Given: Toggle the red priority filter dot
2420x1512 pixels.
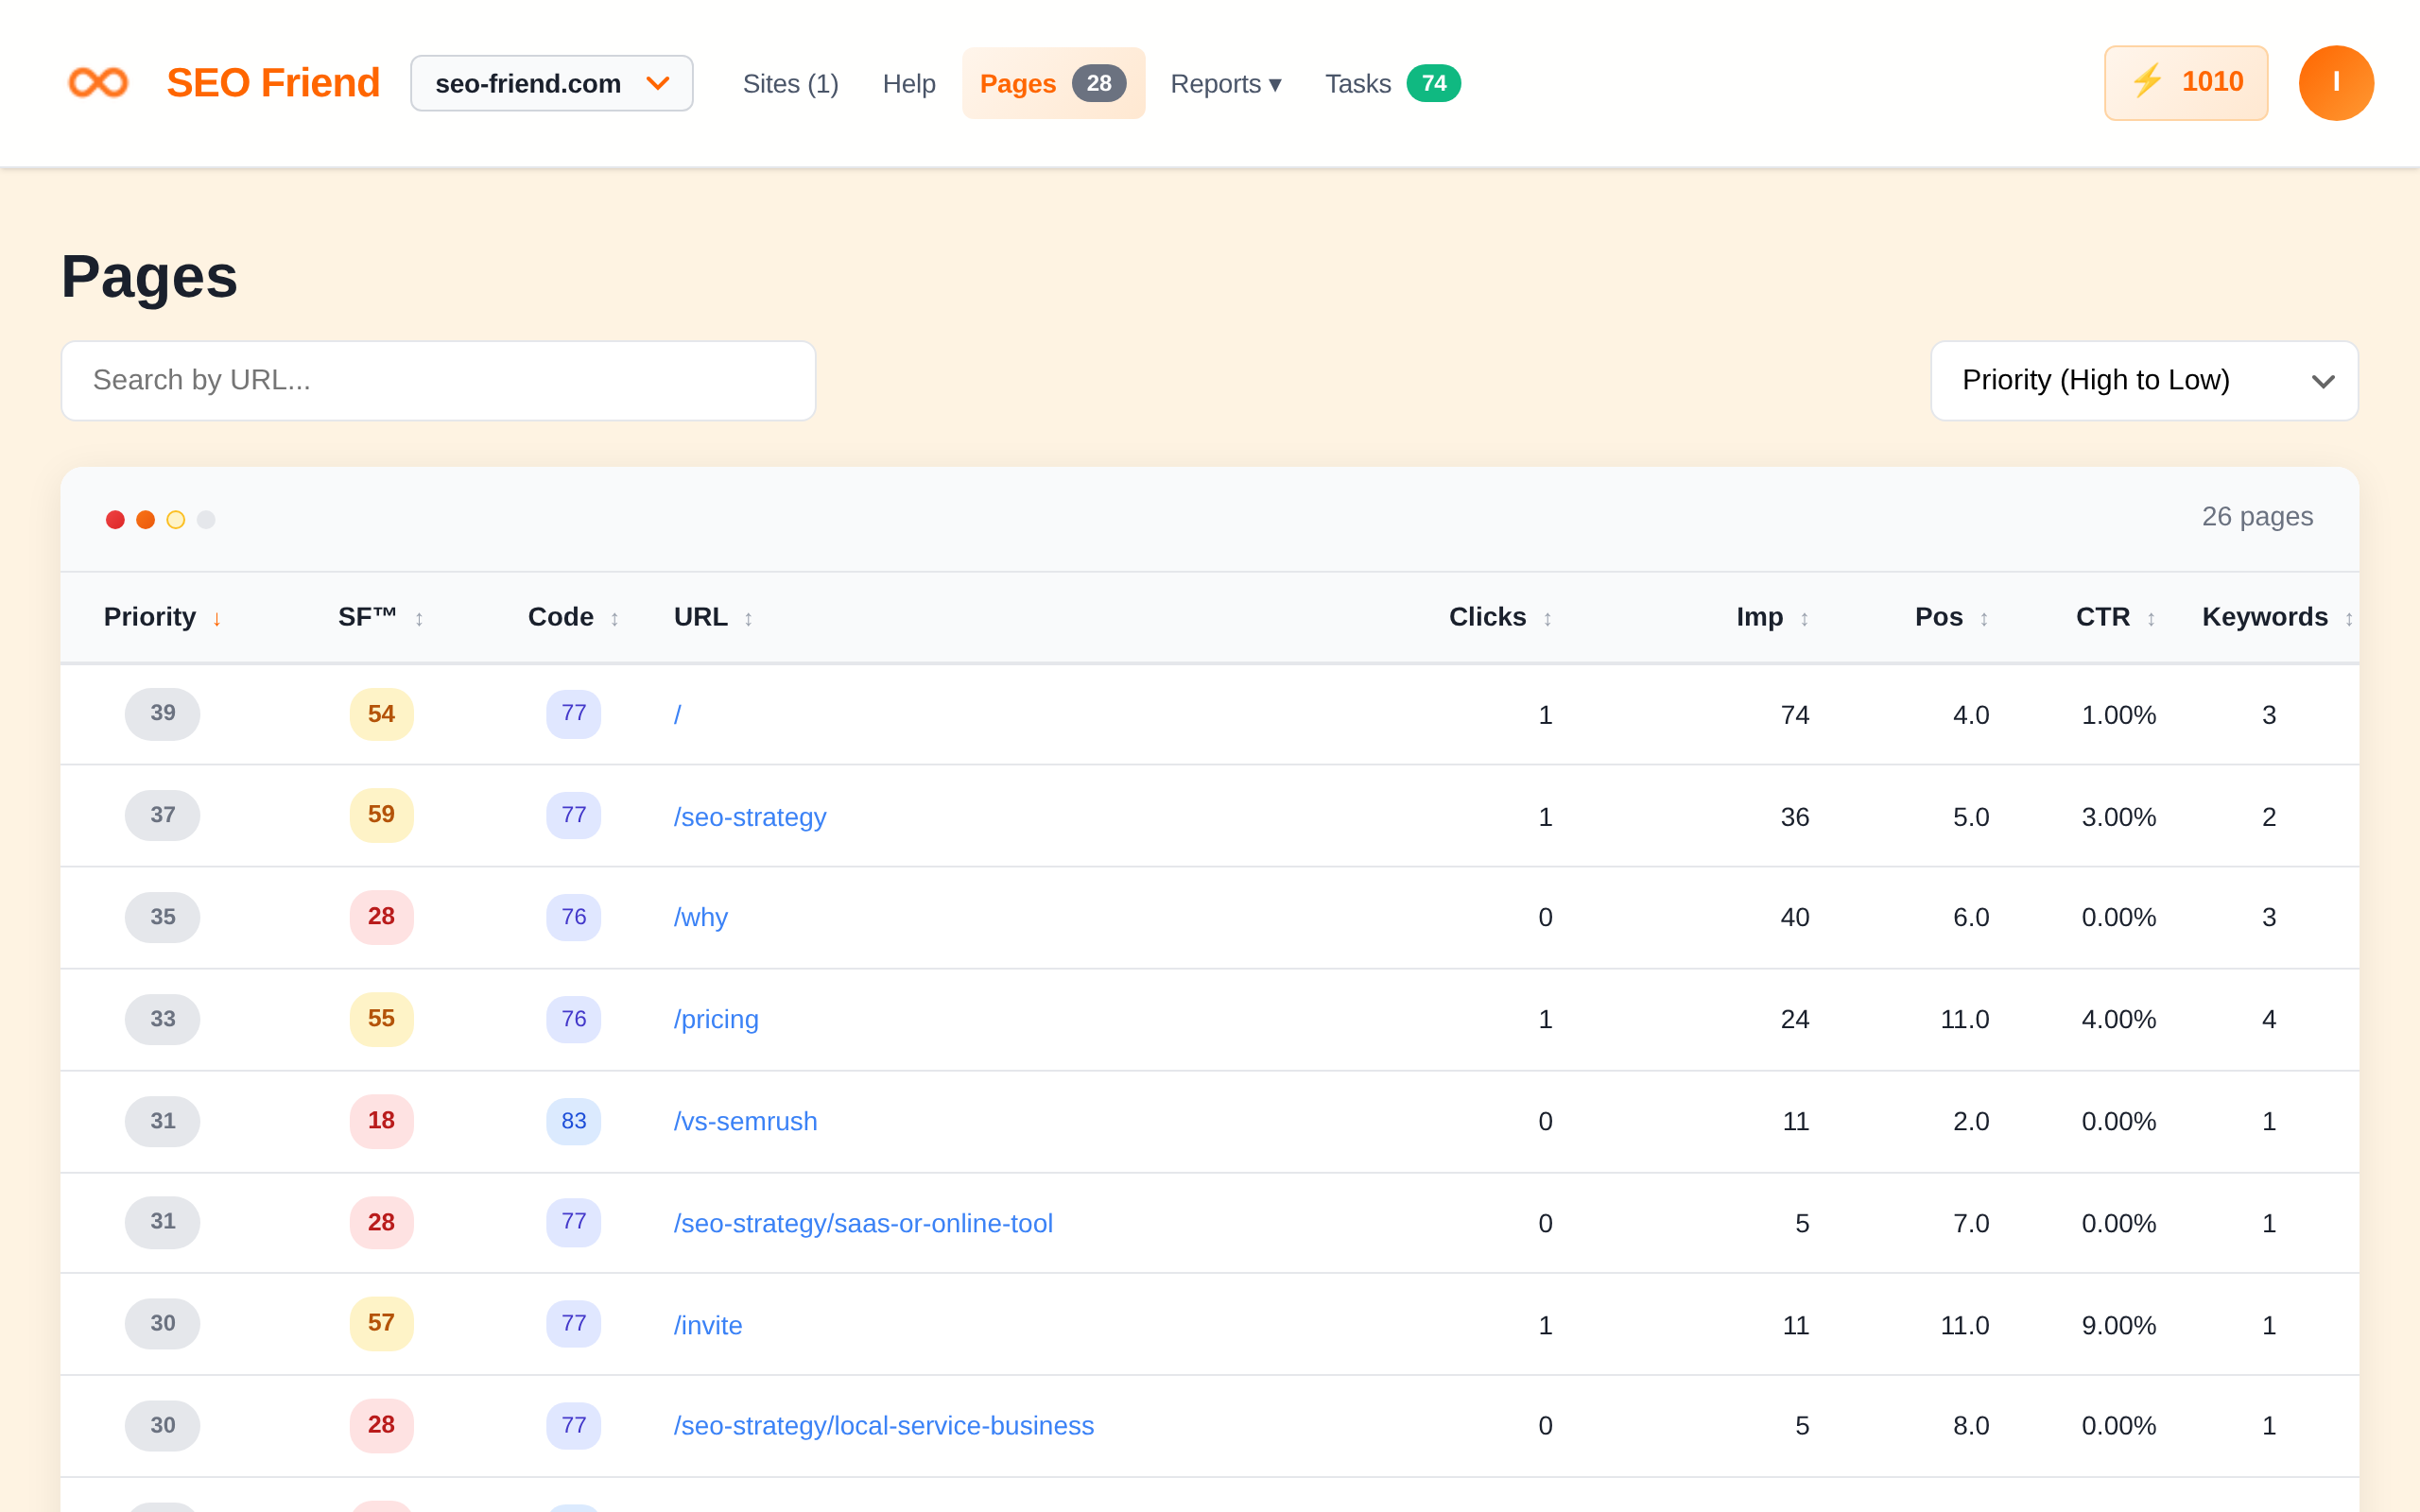Looking at the screenshot, I should tap(115, 519).
